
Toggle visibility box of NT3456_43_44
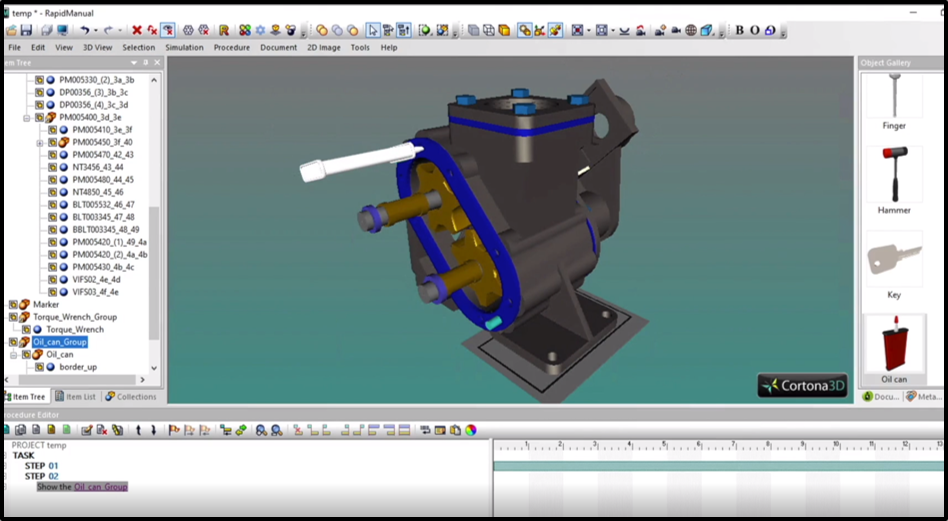53,167
